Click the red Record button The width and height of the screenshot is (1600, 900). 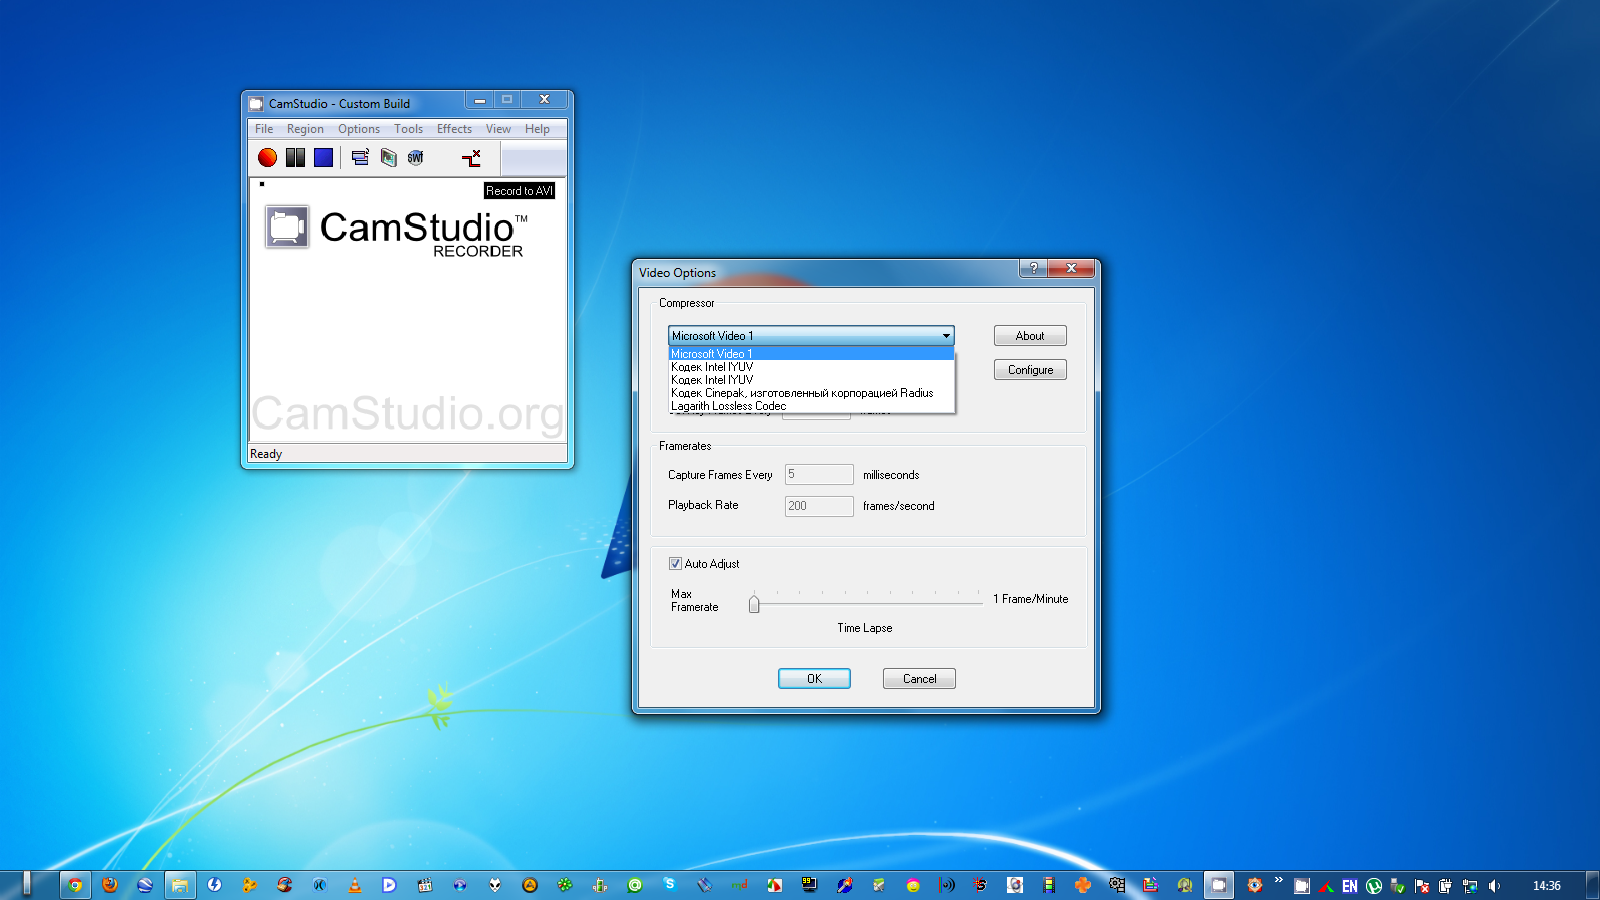tap(267, 158)
